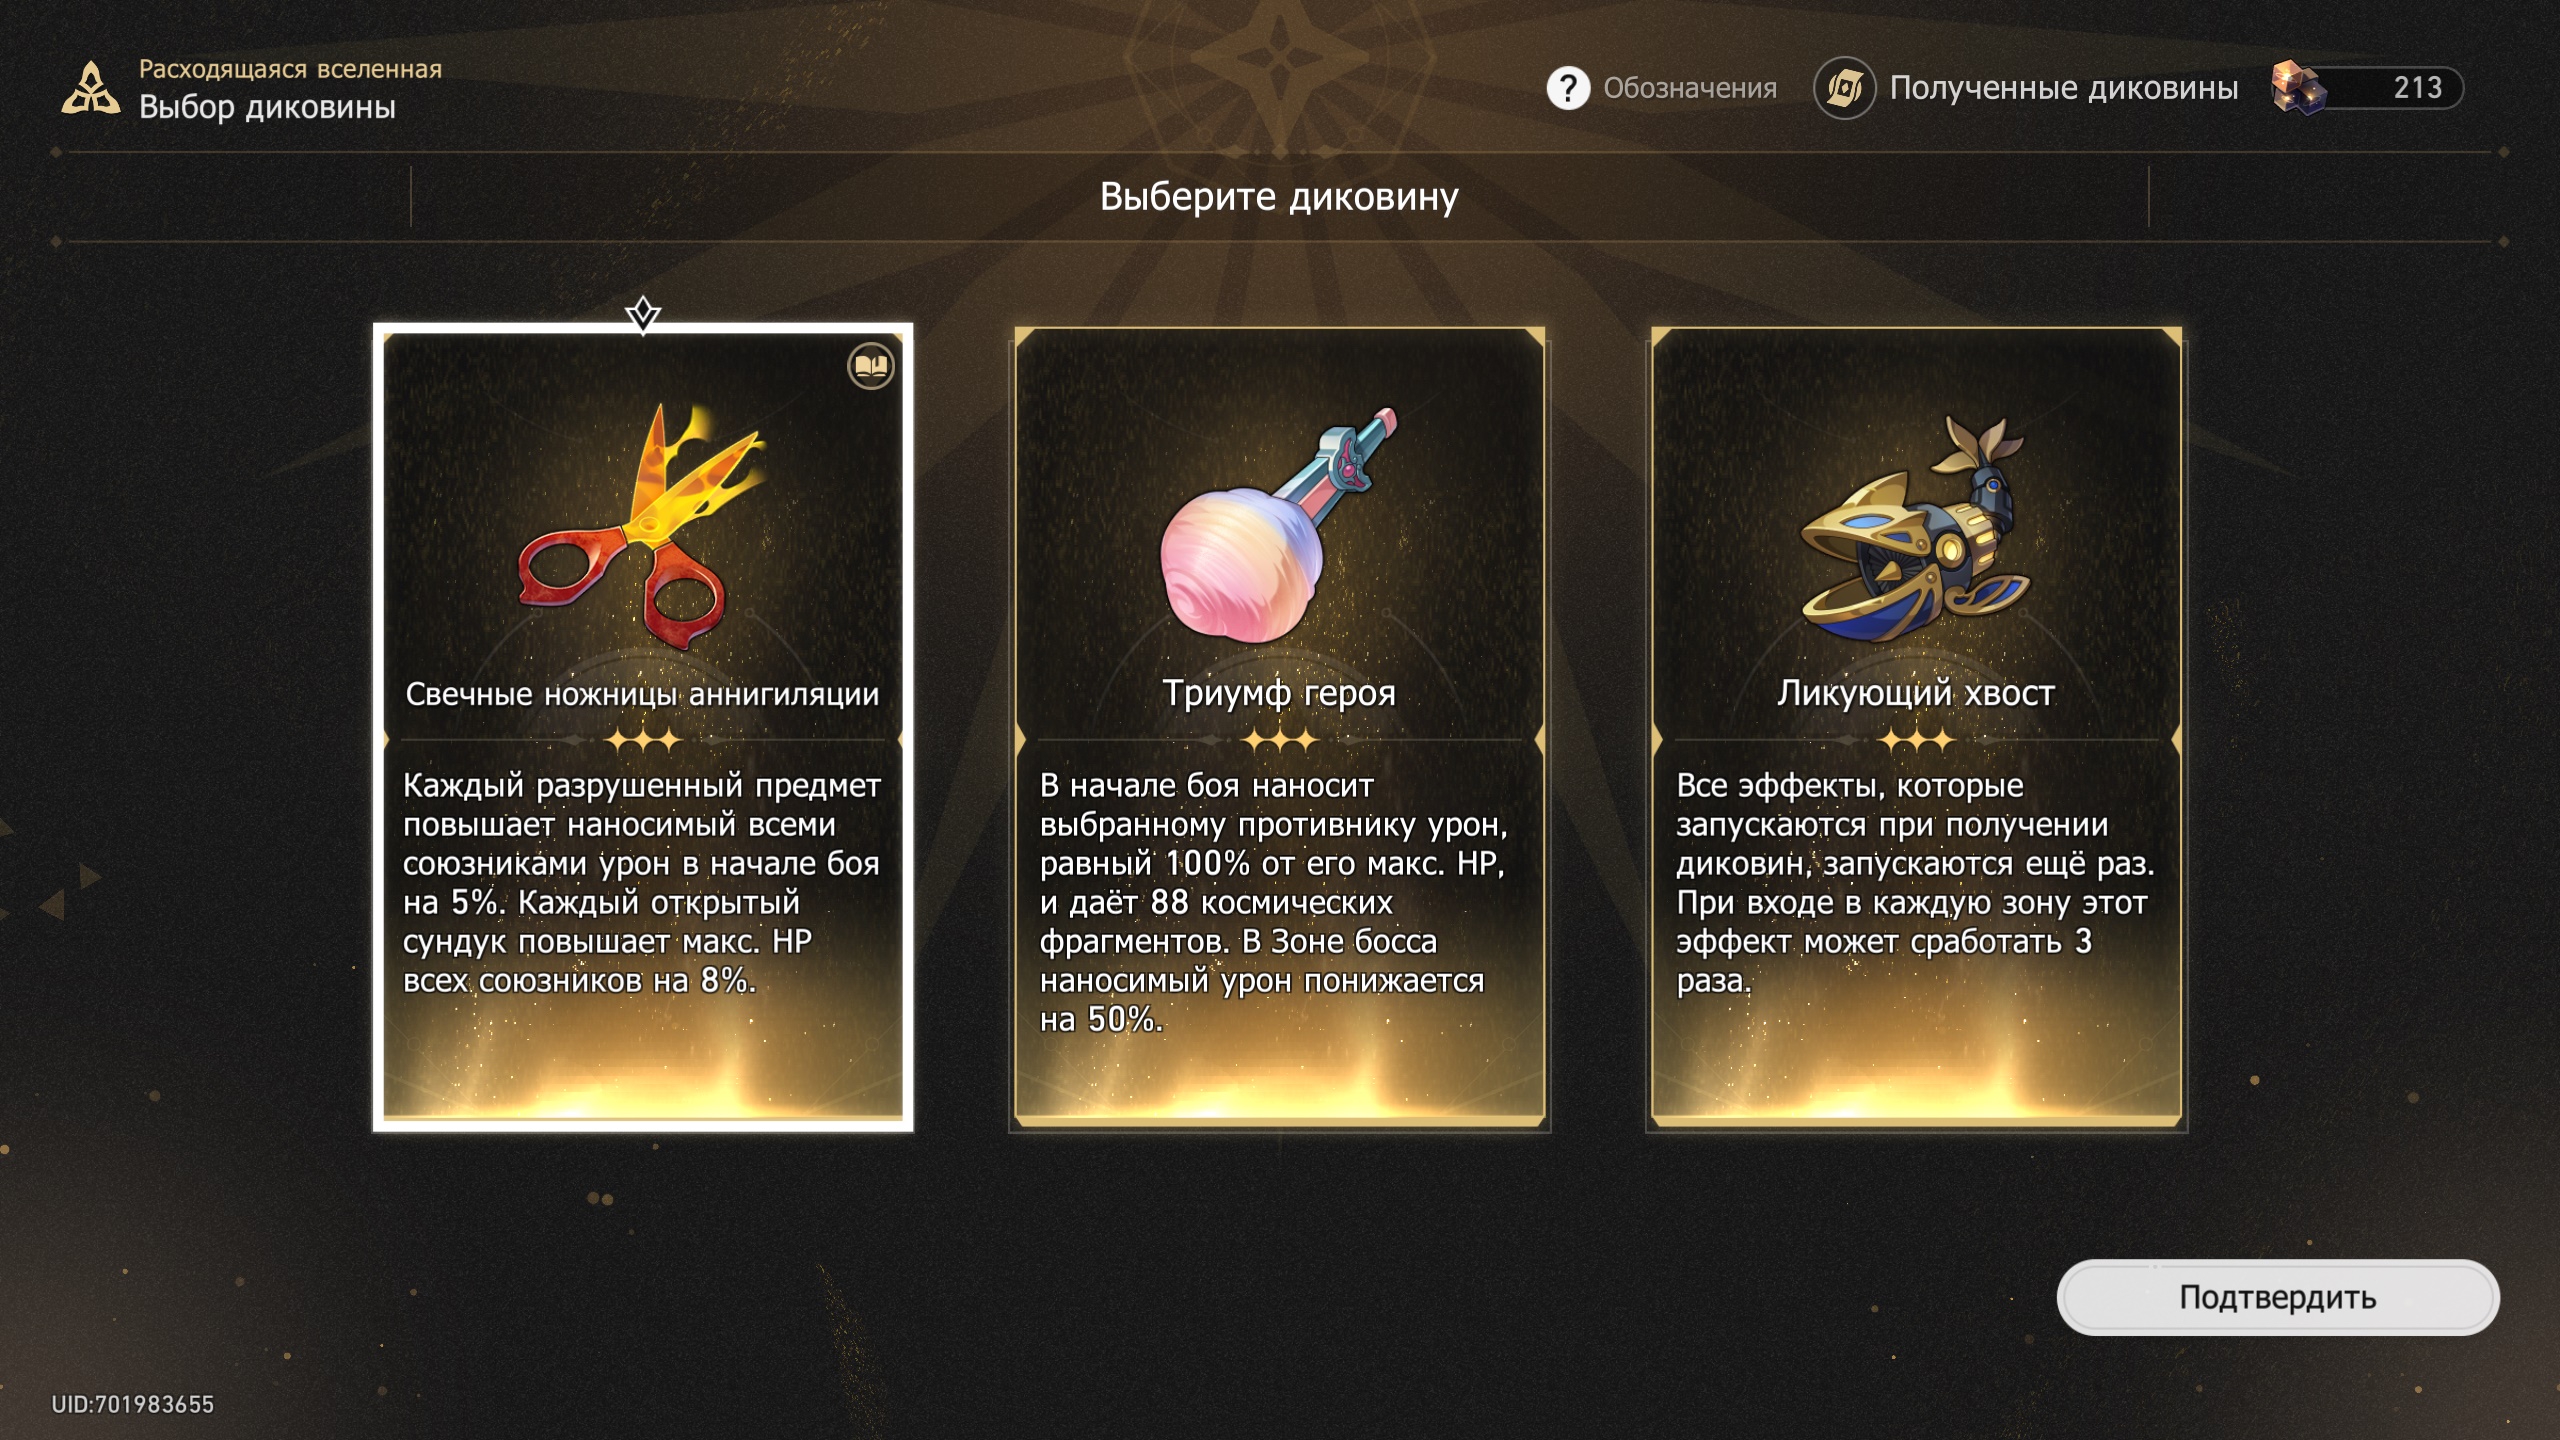2560x1440 pixels.
Task: Select the cotton candy sword curio image
Action: [1277, 525]
